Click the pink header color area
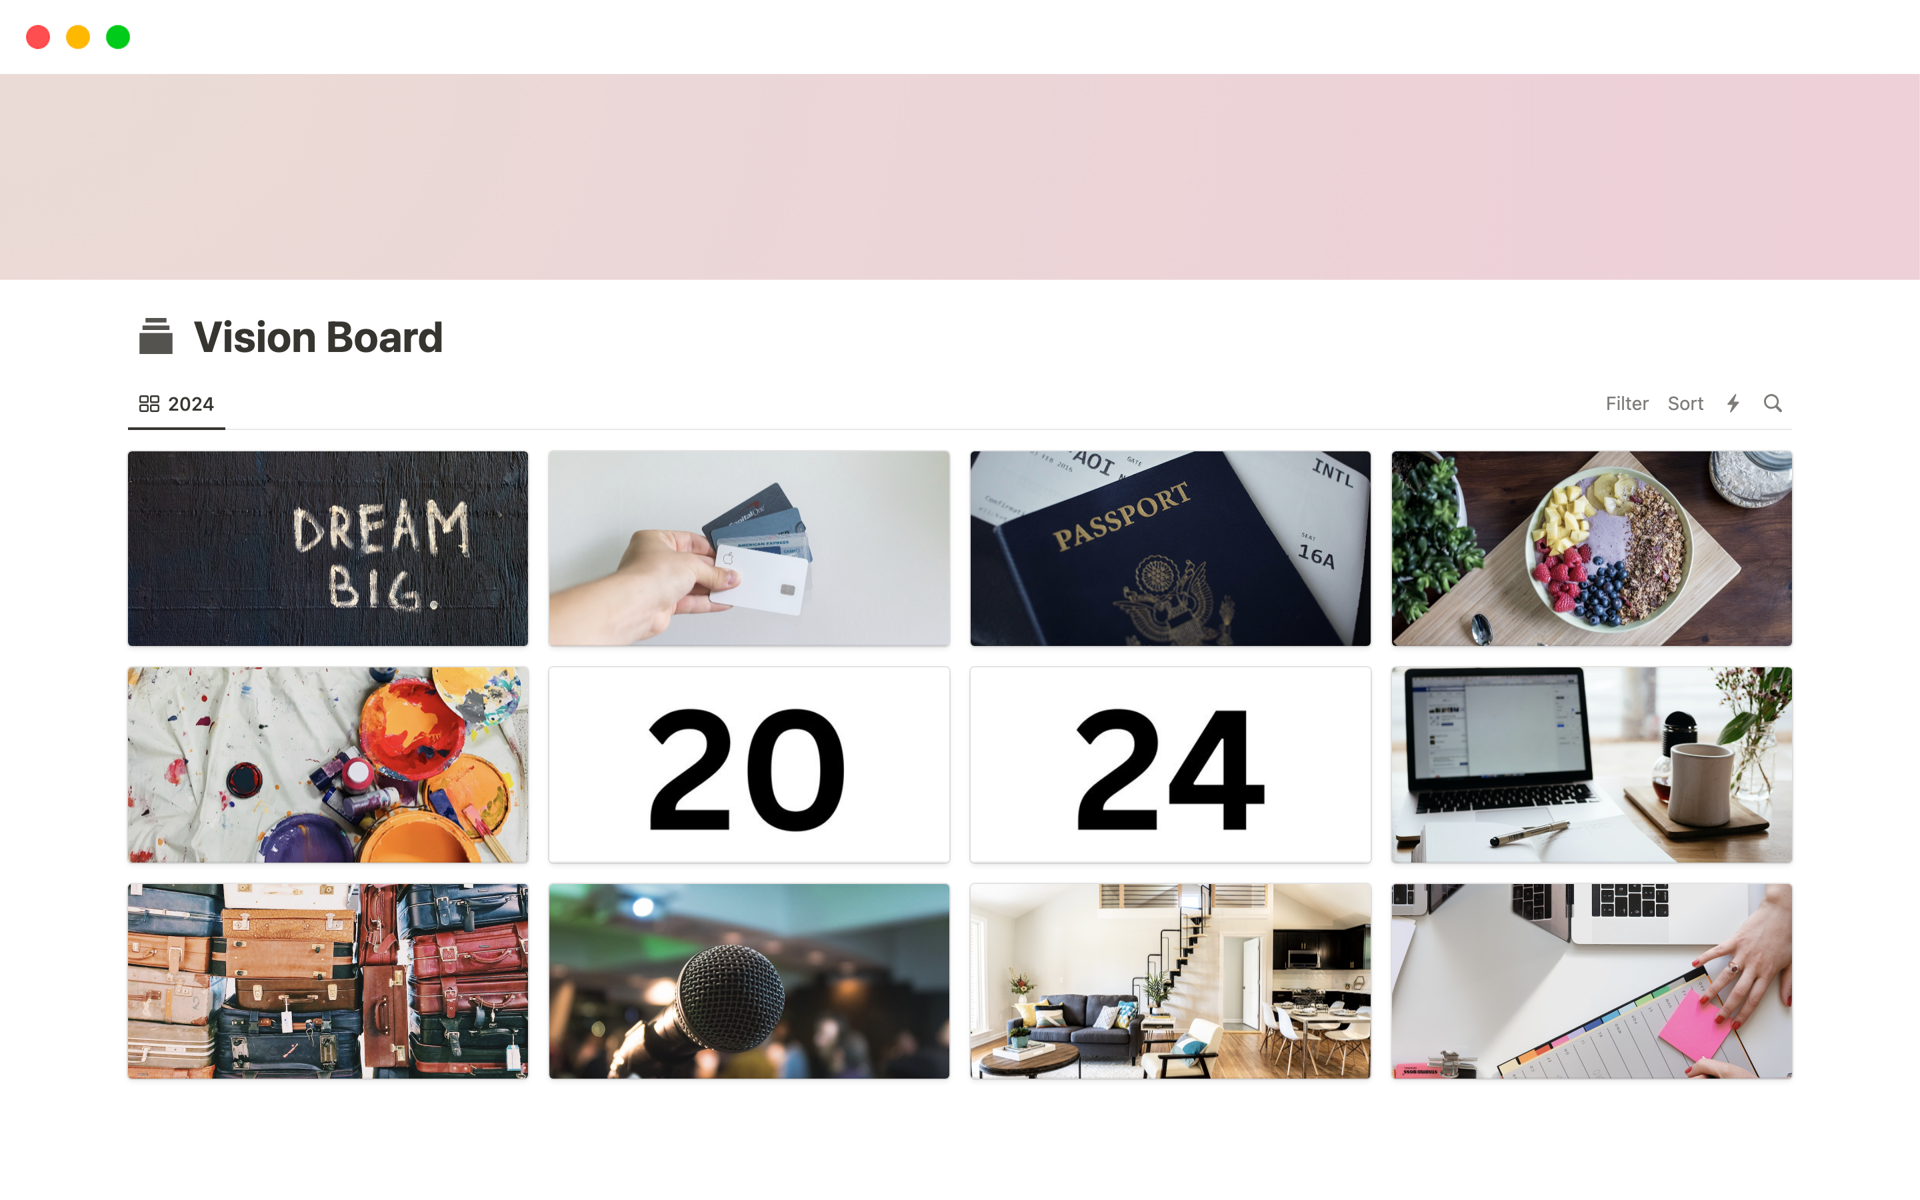Viewport: 1920px width, 1200px height. point(959,176)
